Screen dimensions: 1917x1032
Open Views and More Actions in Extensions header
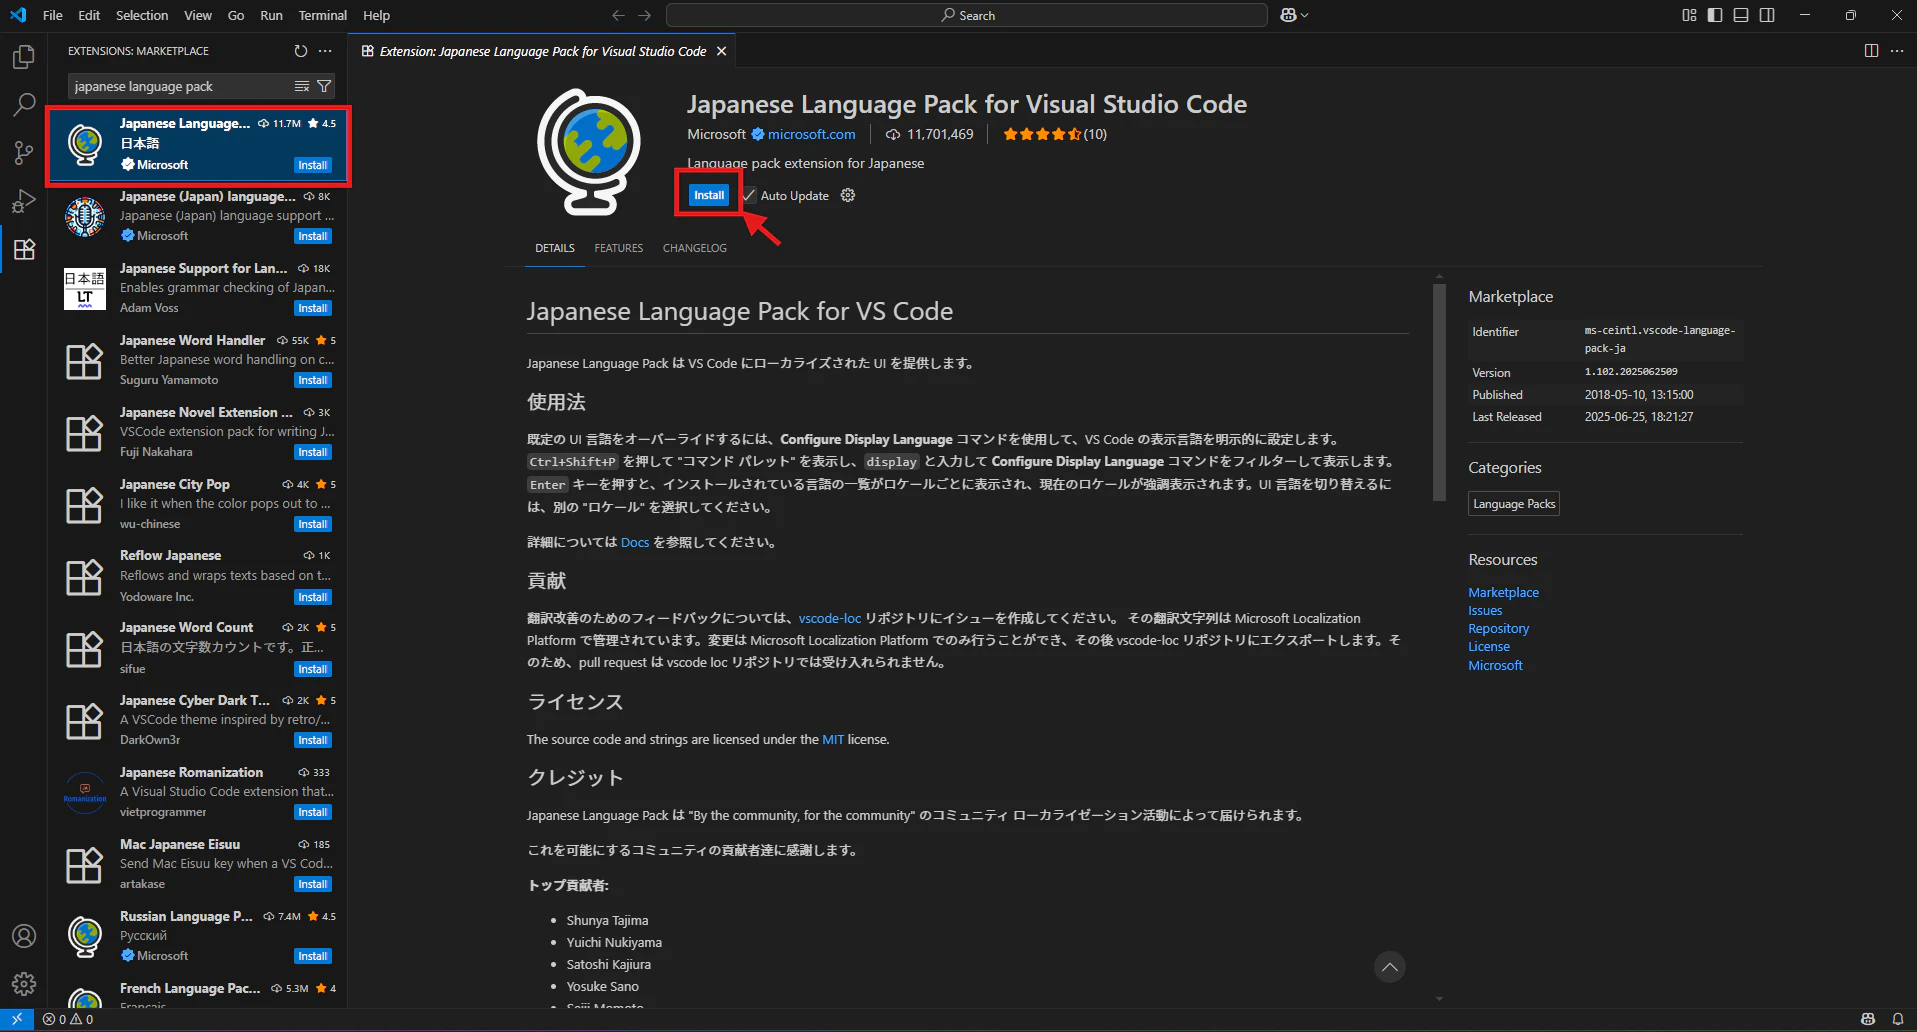click(x=325, y=51)
